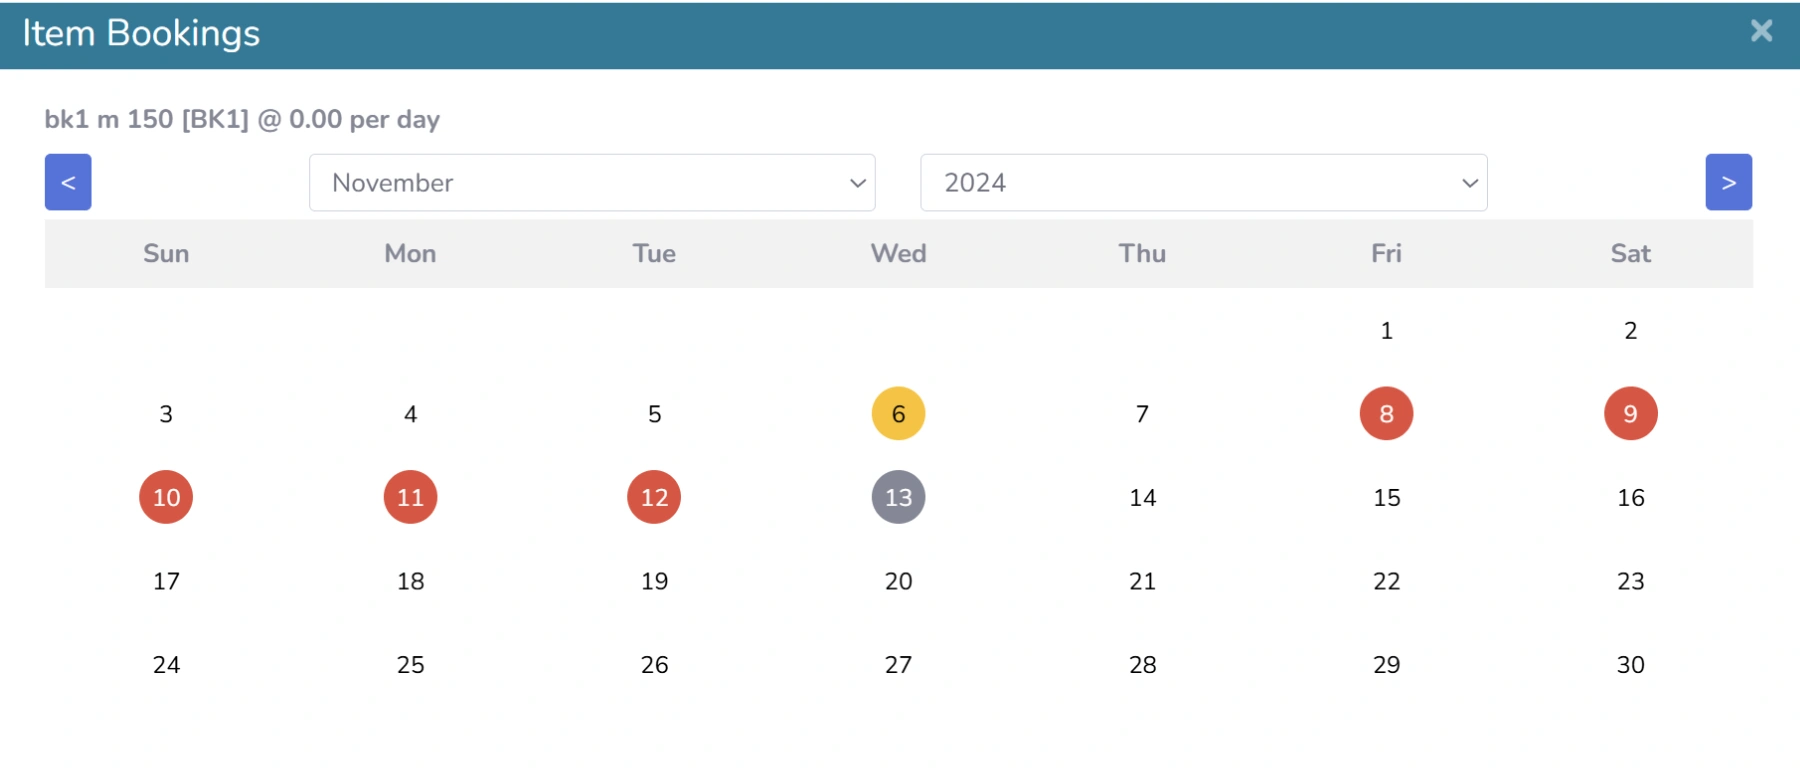Select the red booked day 8
1800x770 pixels.
(x=1386, y=413)
